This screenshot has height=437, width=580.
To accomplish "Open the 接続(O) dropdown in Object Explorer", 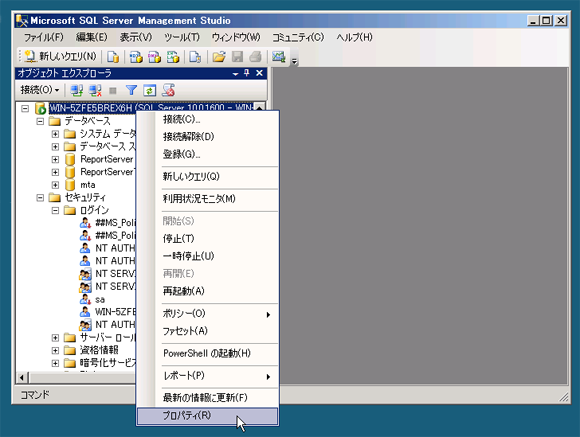I will click(40, 90).
